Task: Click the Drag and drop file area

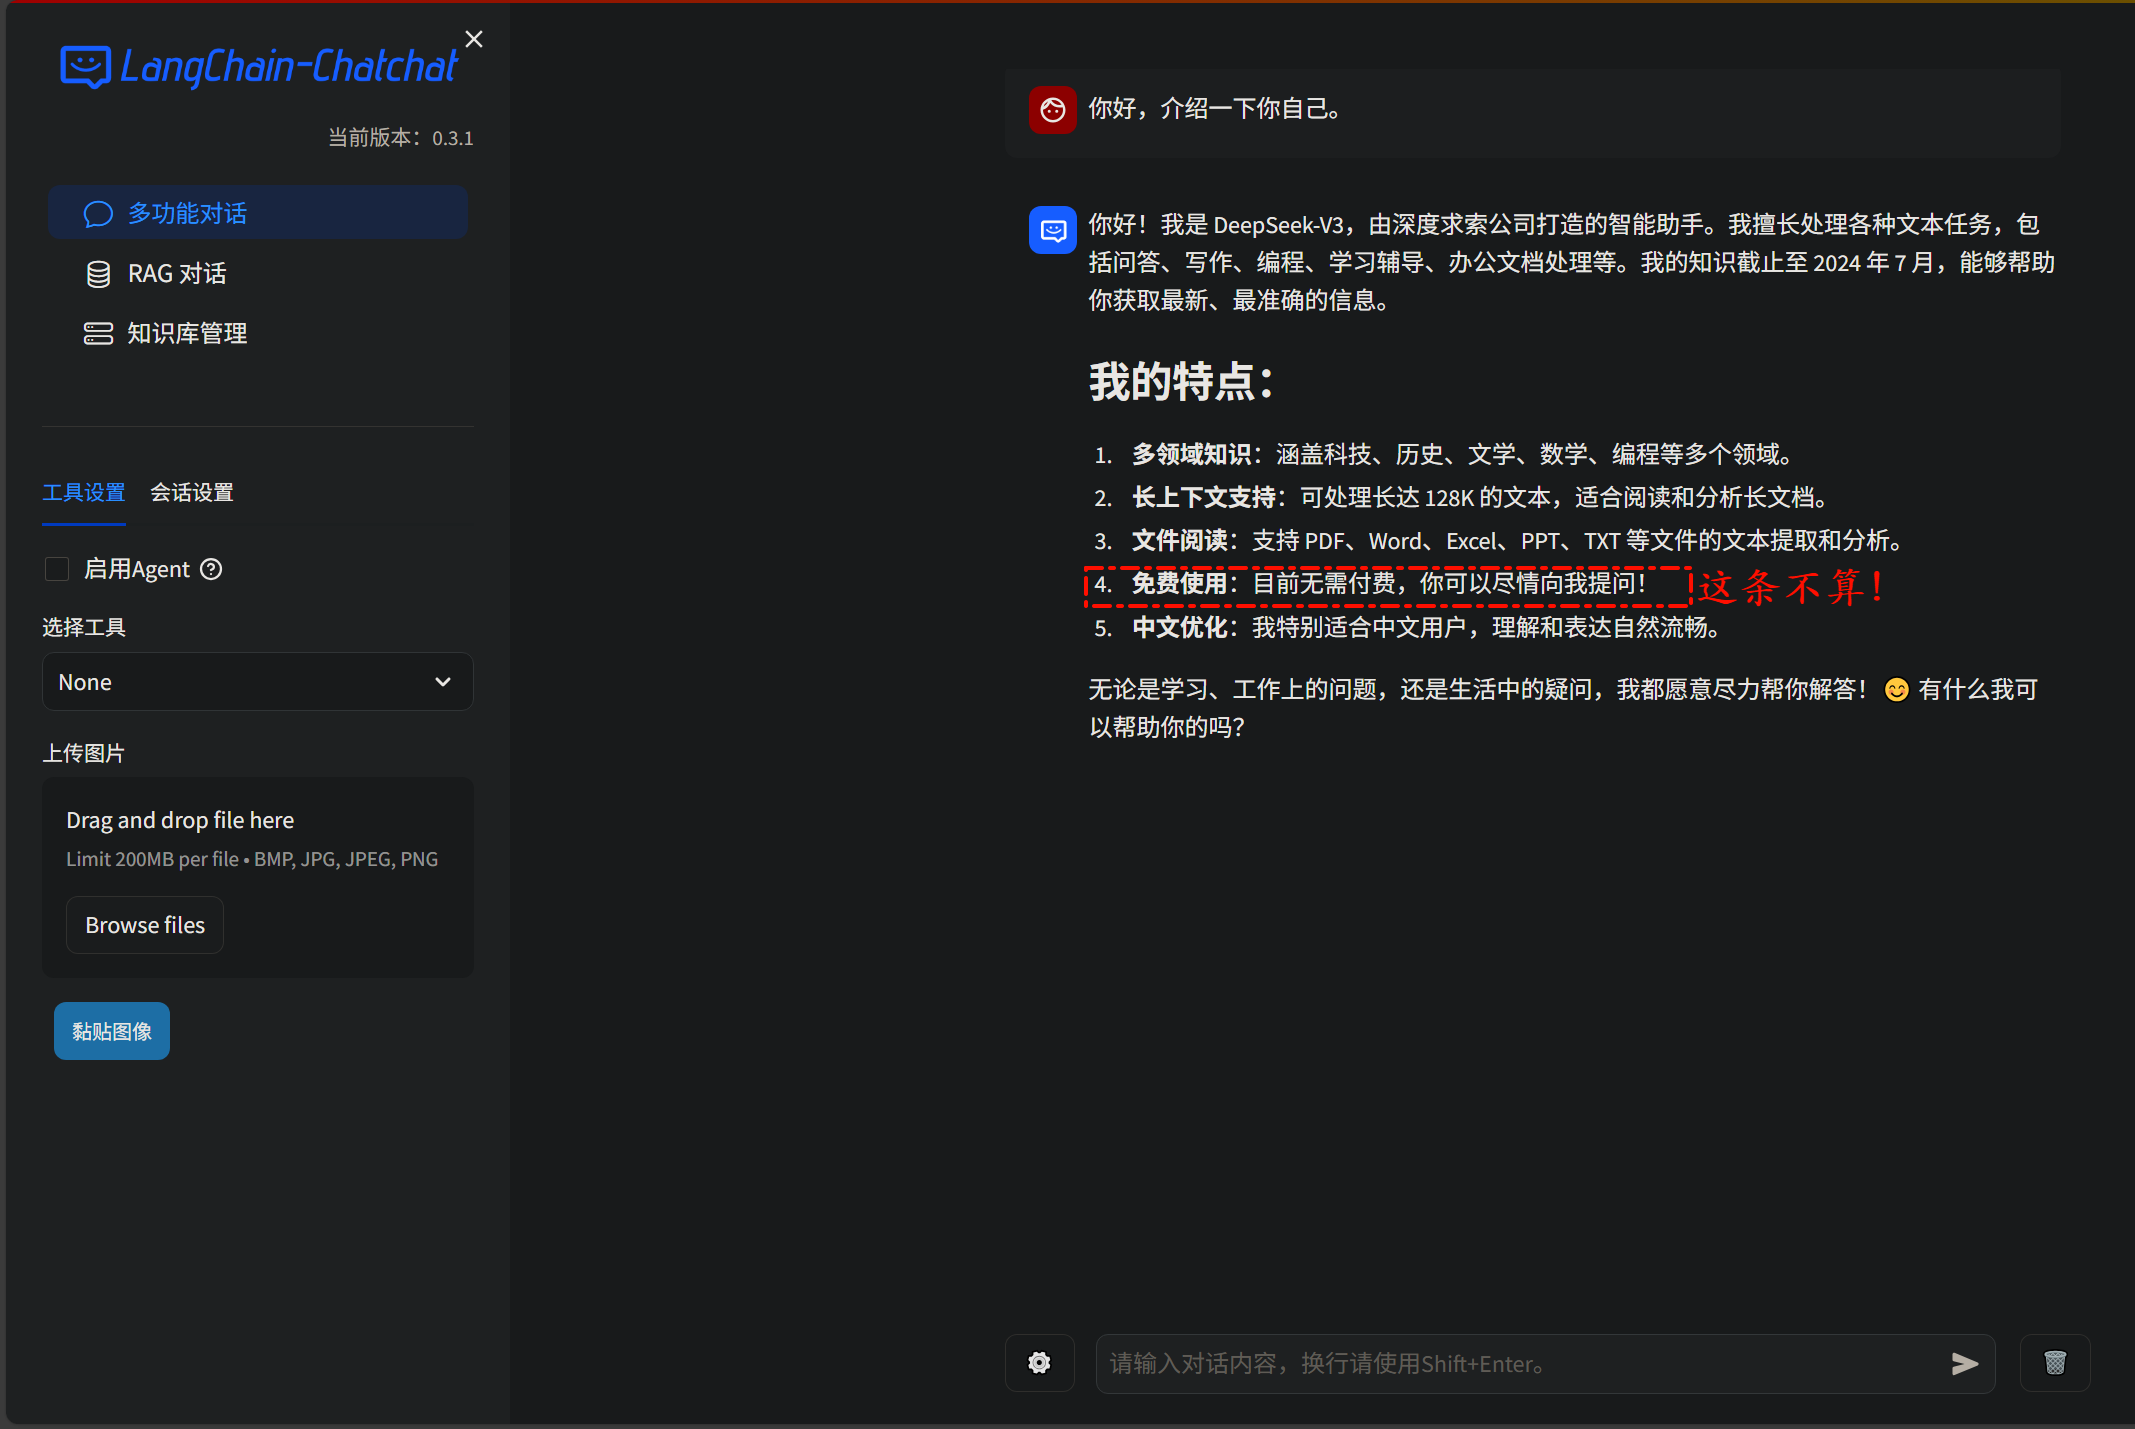Action: coord(258,877)
